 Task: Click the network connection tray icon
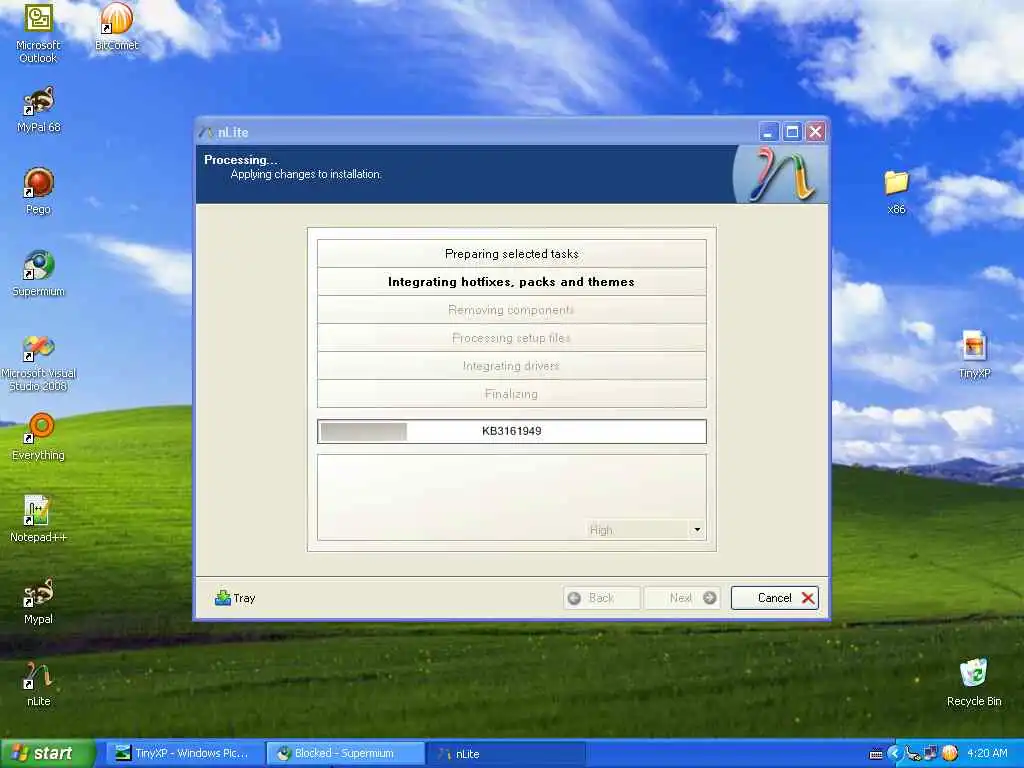[x=931, y=754]
